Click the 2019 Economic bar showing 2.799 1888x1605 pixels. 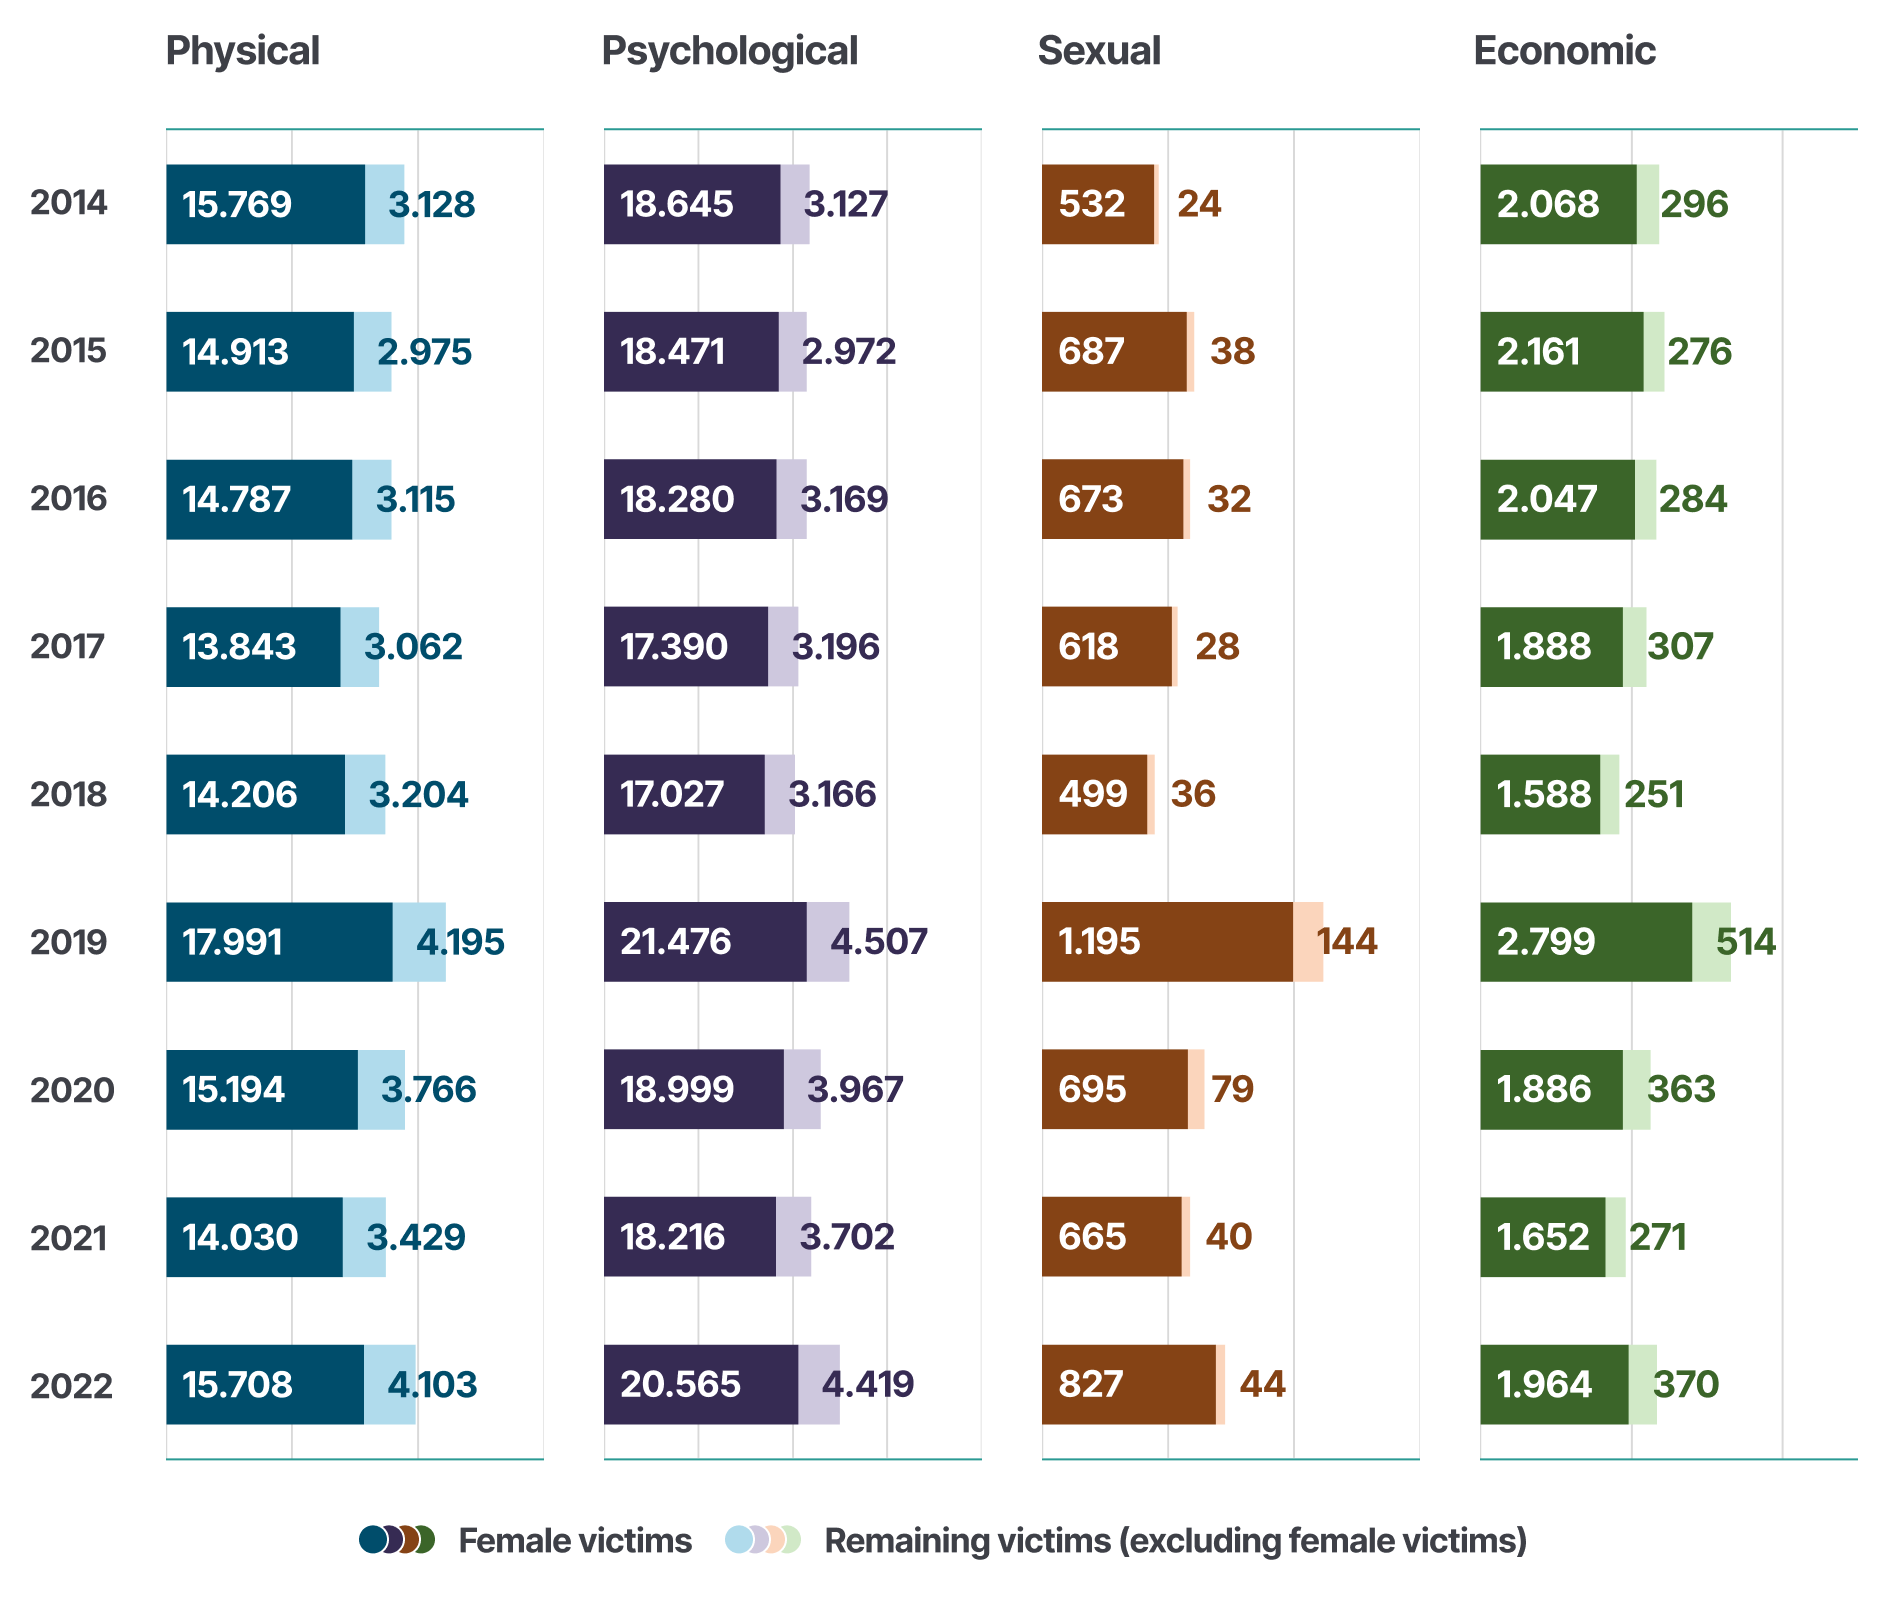[x=1586, y=942]
